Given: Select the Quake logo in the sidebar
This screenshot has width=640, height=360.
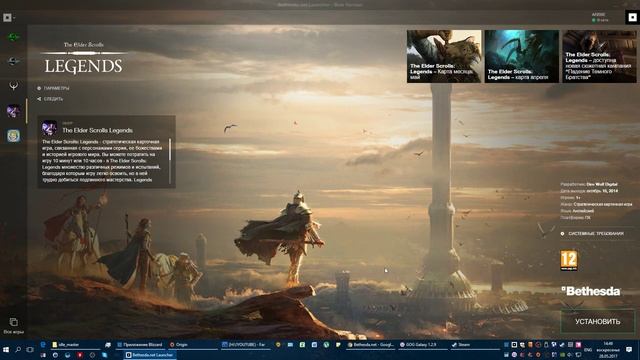Looking at the screenshot, I should click(x=13, y=86).
